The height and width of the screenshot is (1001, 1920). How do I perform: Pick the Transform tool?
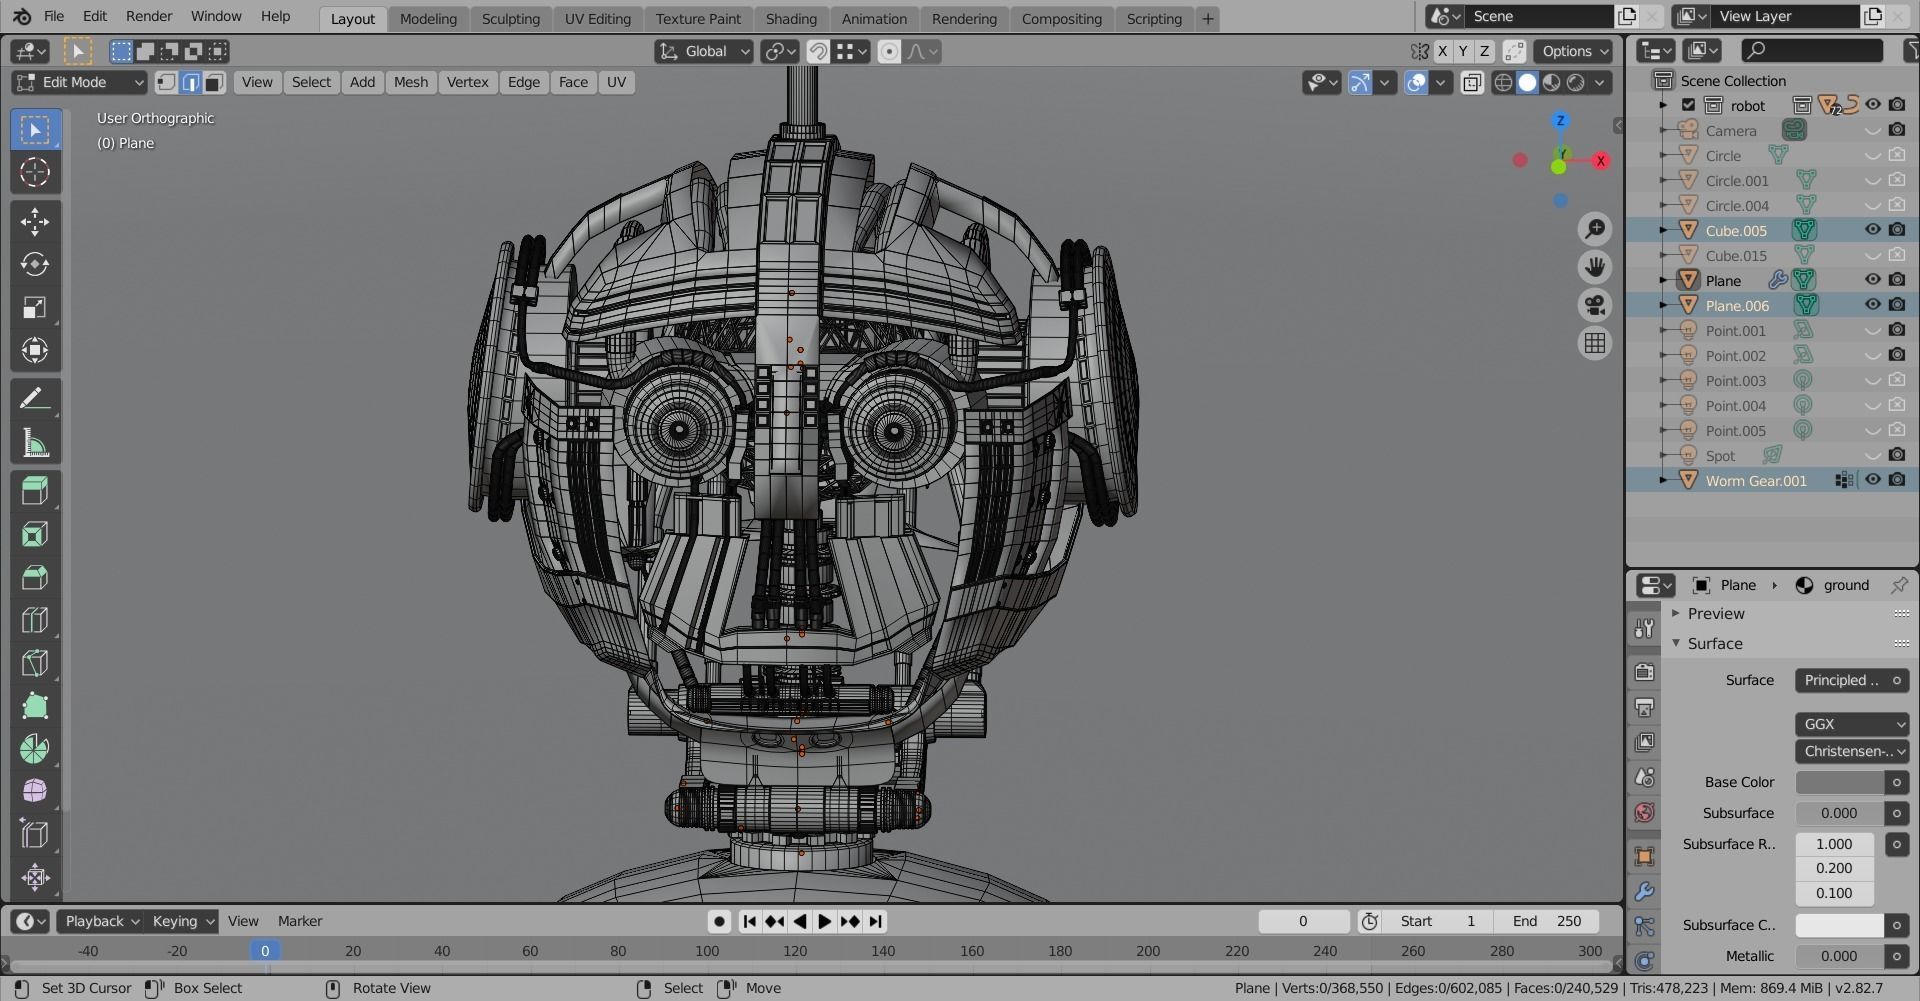[x=35, y=350]
